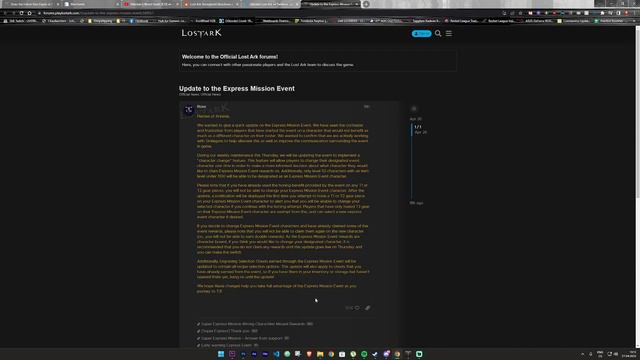Open the hamburger menu in the forum header
The height and width of the screenshot is (360, 640).
coord(449,33)
